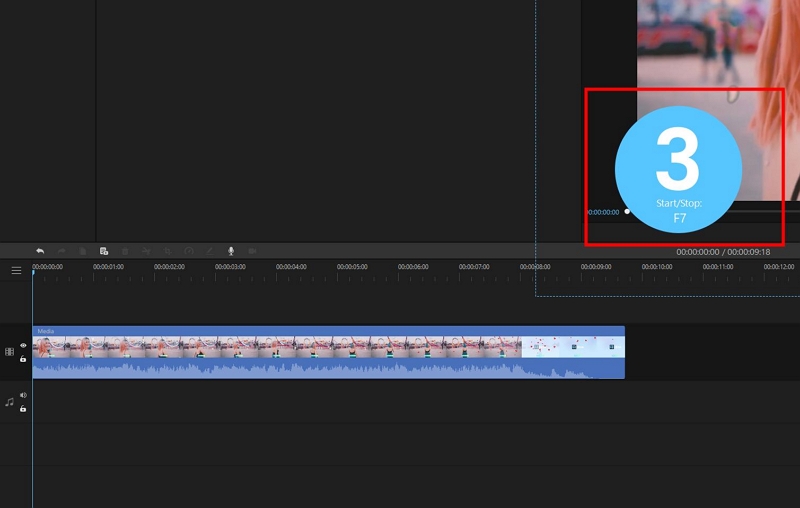This screenshot has height=508, width=800.
Task: Click the Delete trash icon in toolbar
Action: coord(125,251)
